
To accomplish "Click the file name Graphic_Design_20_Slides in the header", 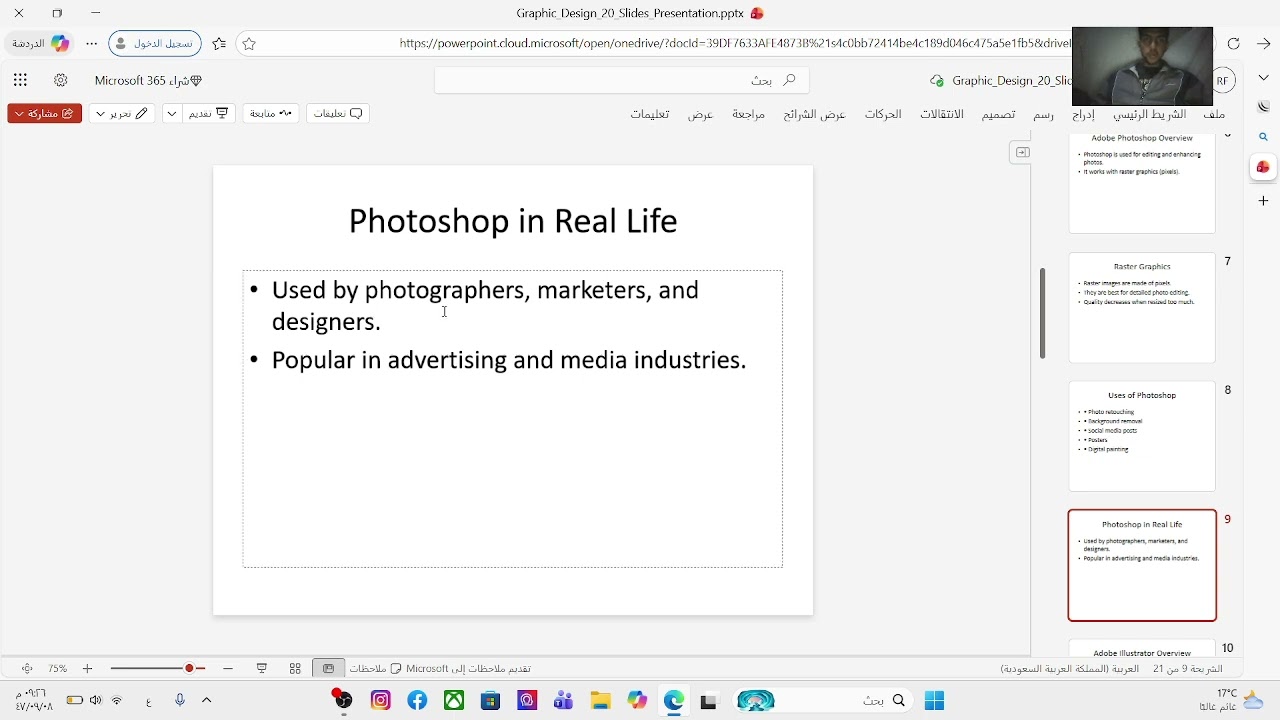I will coord(1011,80).
